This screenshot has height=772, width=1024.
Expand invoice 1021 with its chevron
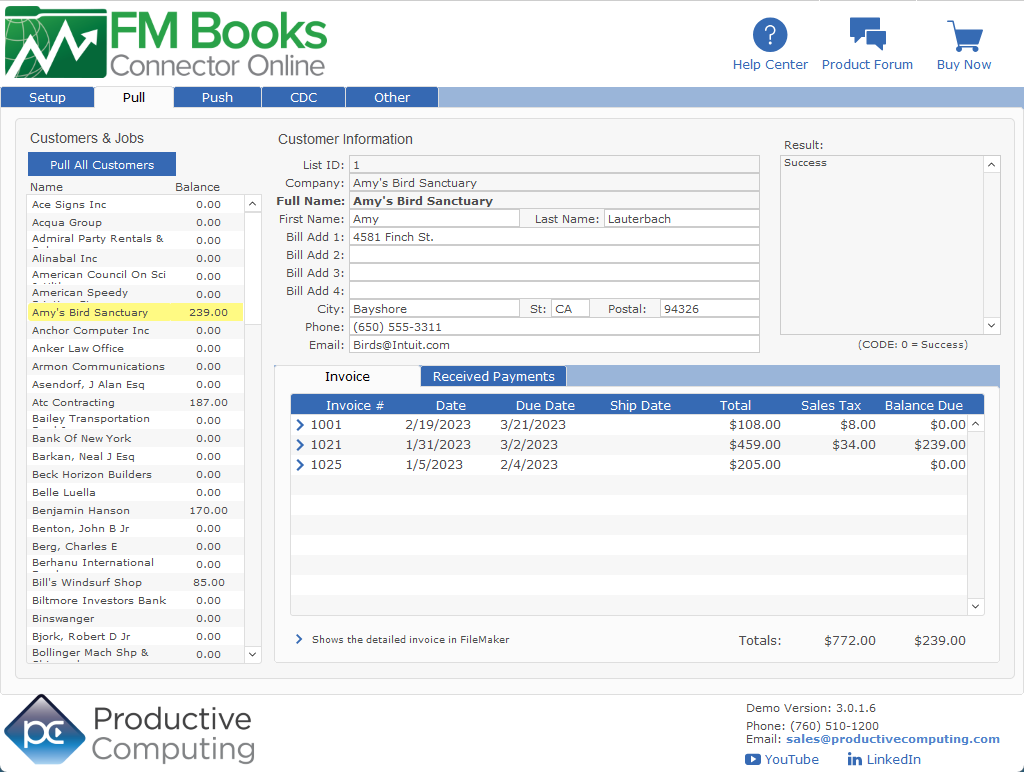[x=300, y=445]
